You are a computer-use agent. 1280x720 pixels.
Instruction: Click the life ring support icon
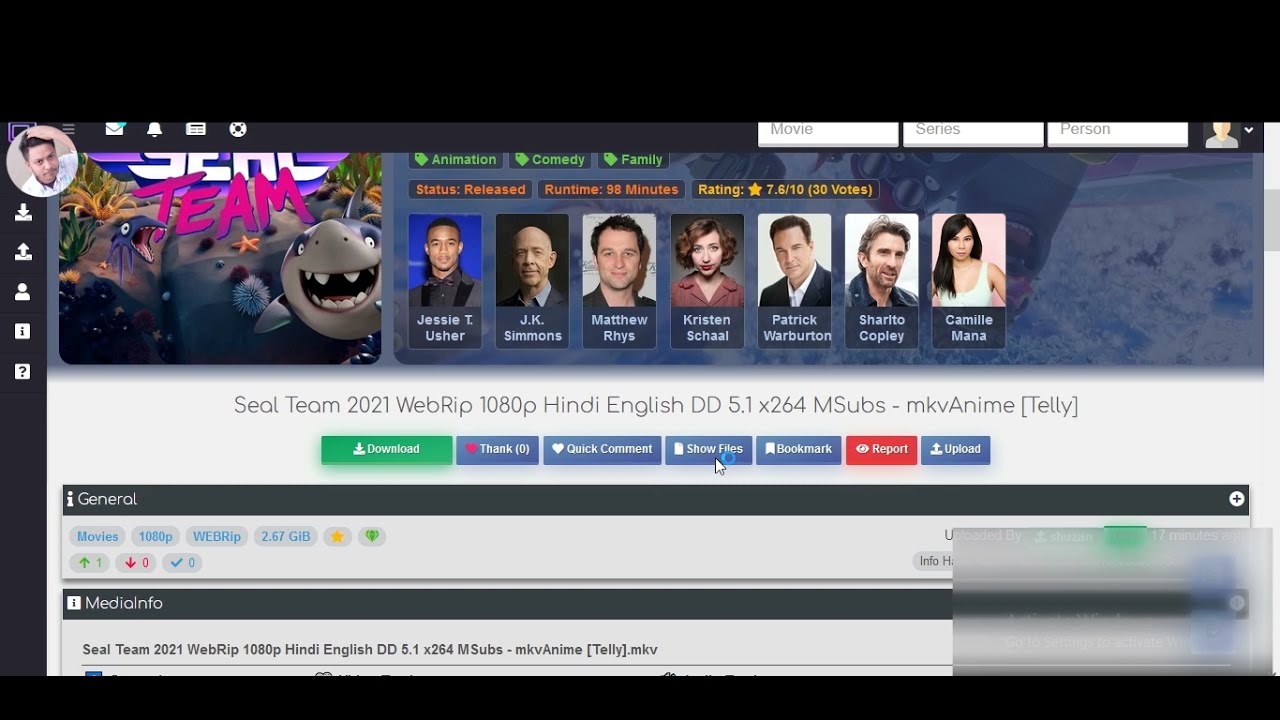238,129
